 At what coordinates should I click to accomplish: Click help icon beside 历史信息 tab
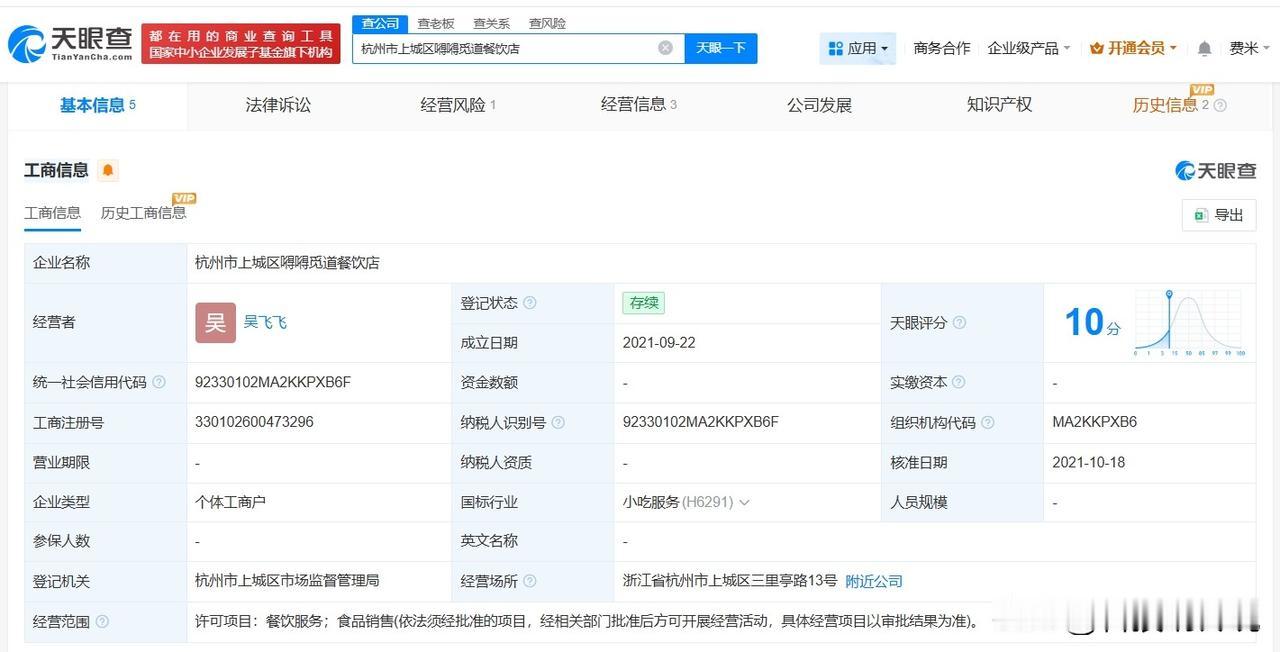pyautogui.click(x=1220, y=105)
